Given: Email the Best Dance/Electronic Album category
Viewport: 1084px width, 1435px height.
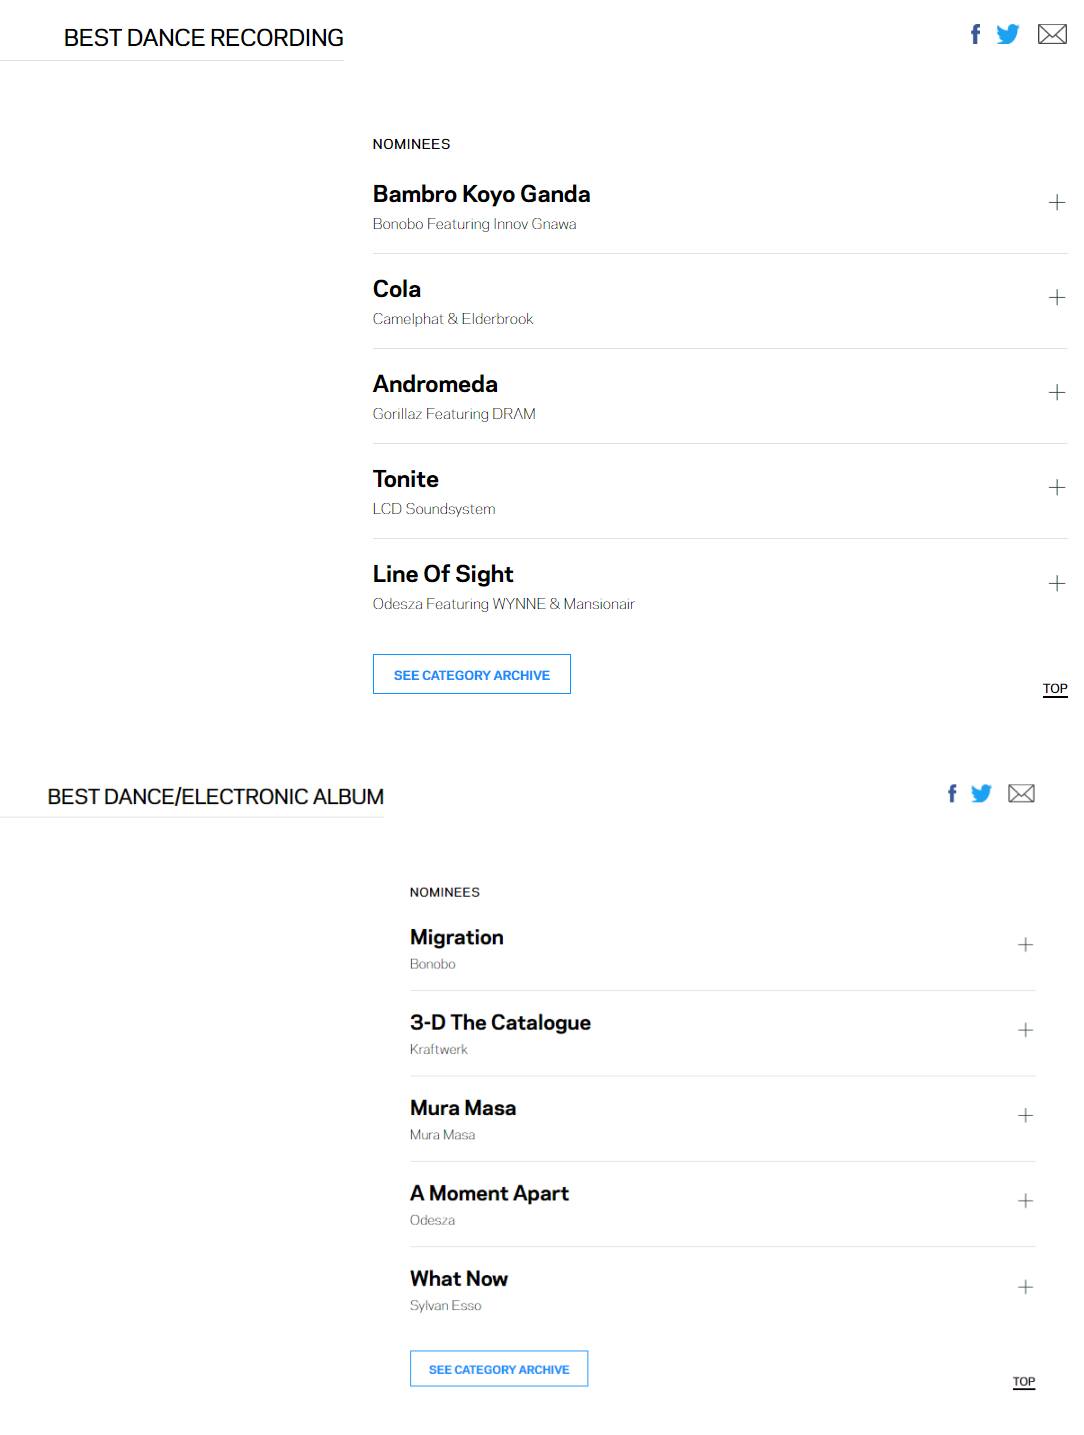Looking at the screenshot, I should coord(1021,793).
